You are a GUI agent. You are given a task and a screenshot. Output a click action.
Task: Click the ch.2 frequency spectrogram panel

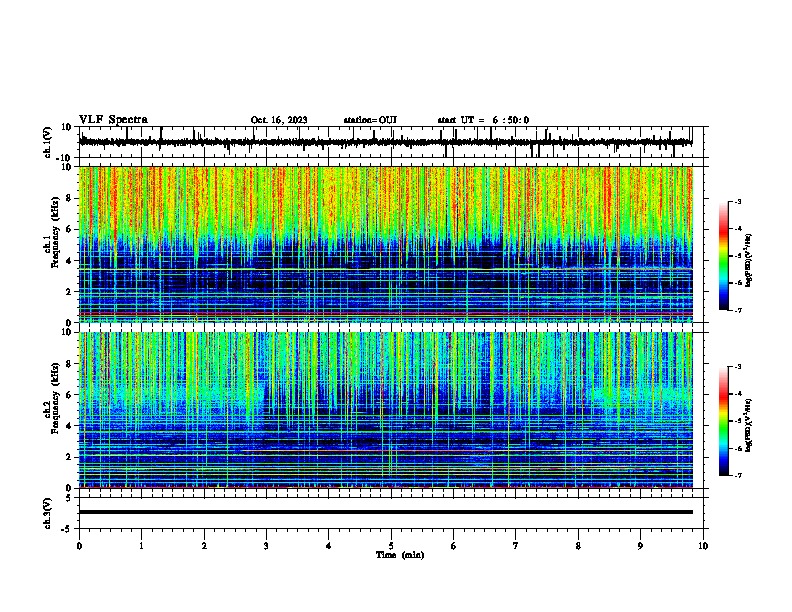(x=386, y=410)
